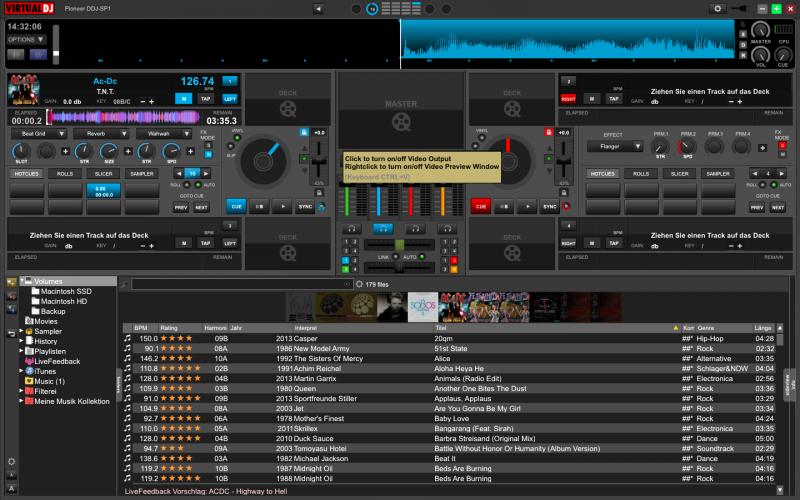This screenshot has height=500, width=800.
Task: Increase deck 1 loop size with right arrow
Action: tap(206, 173)
